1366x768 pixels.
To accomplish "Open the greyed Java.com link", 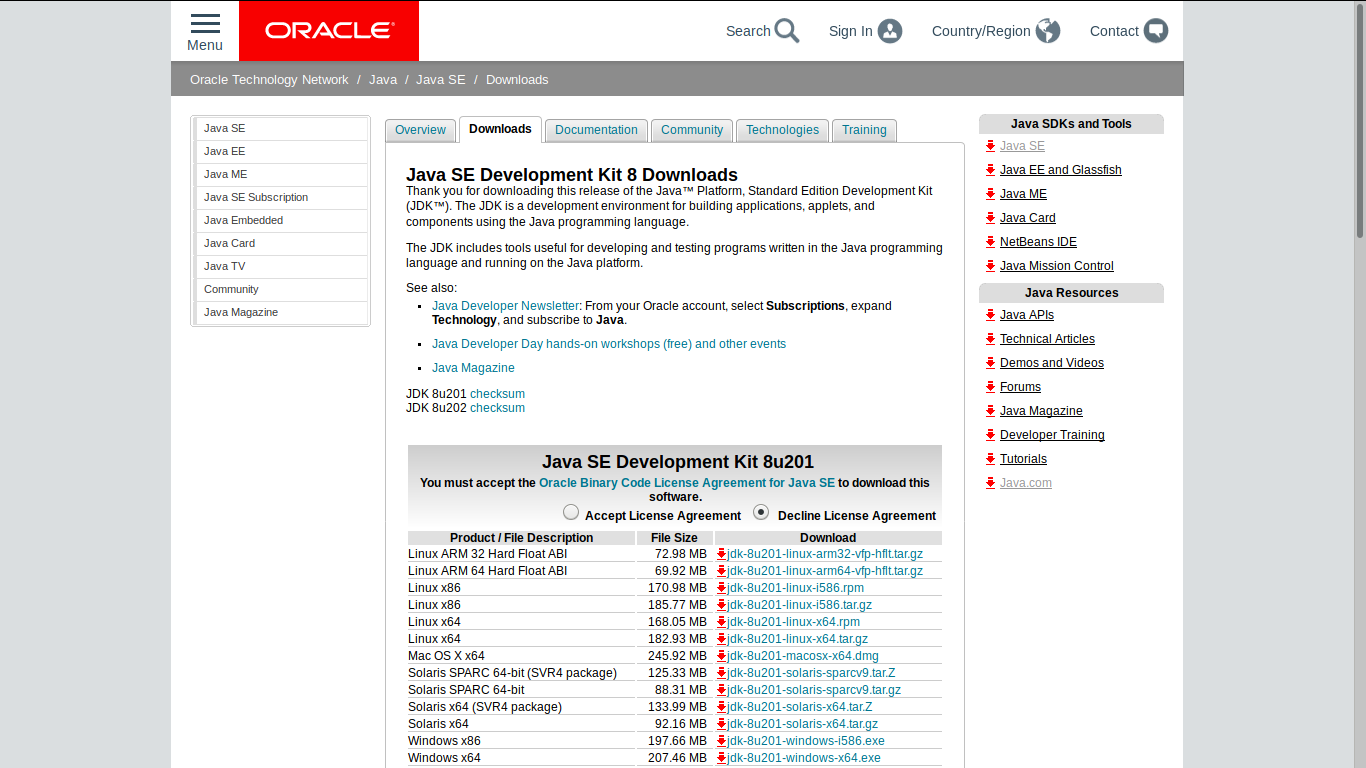I will [x=1026, y=483].
